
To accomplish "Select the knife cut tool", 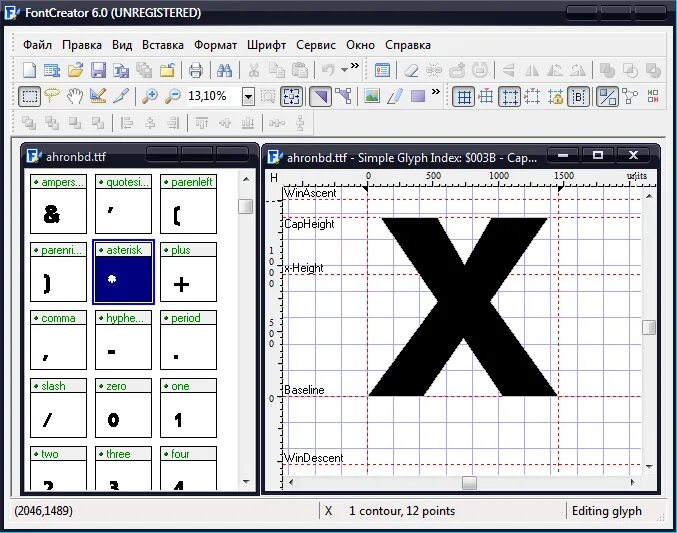I will click(x=120, y=96).
